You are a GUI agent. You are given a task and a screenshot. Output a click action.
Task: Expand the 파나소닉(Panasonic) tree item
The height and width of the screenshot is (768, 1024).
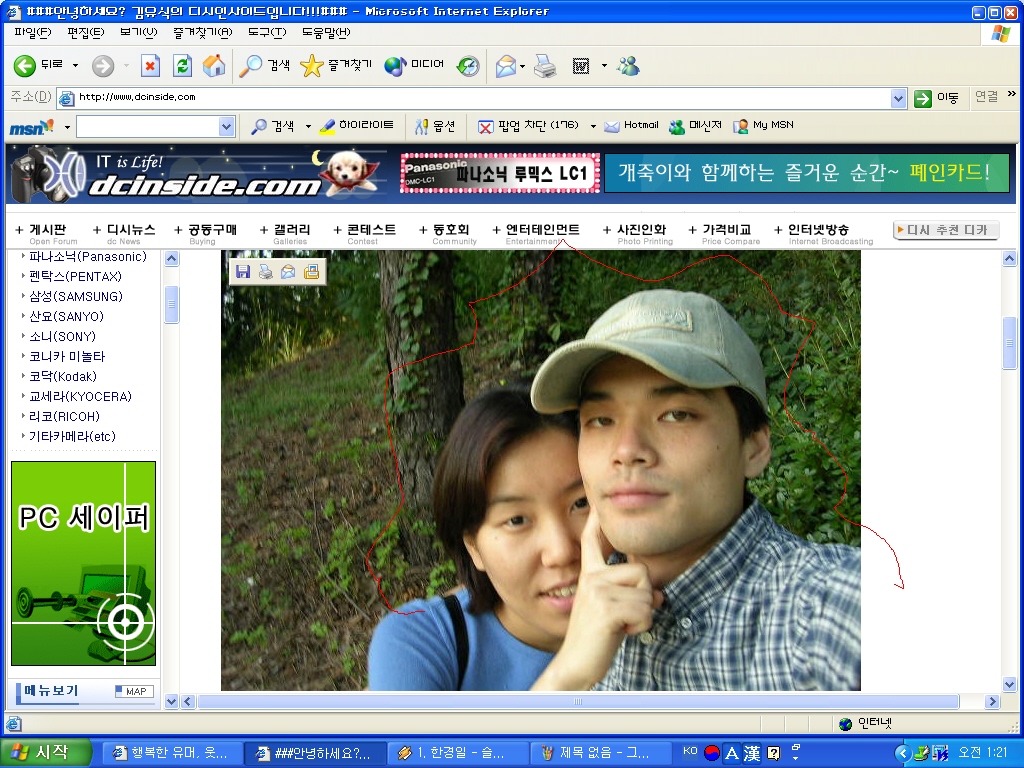(23, 257)
